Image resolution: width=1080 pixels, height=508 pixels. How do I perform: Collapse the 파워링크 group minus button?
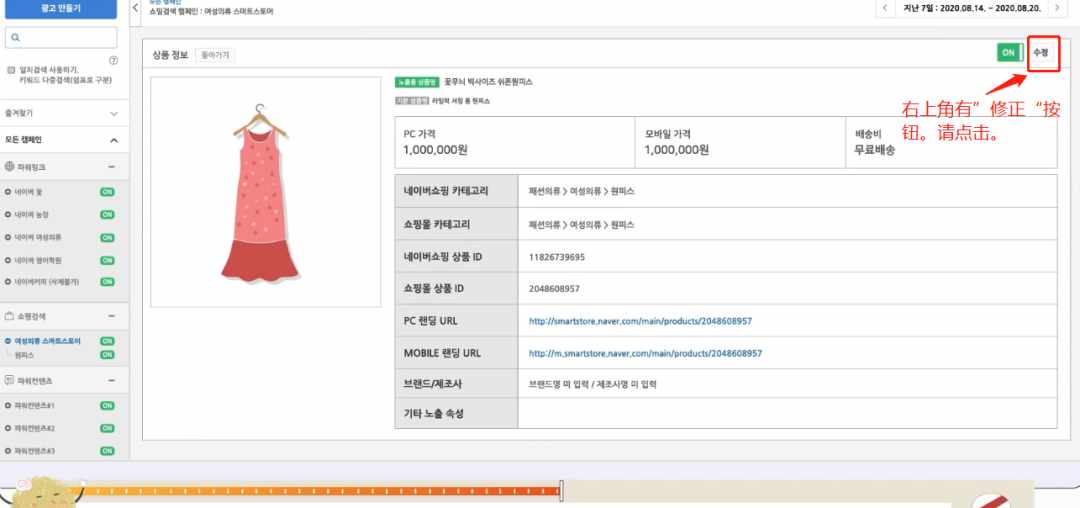(x=112, y=167)
